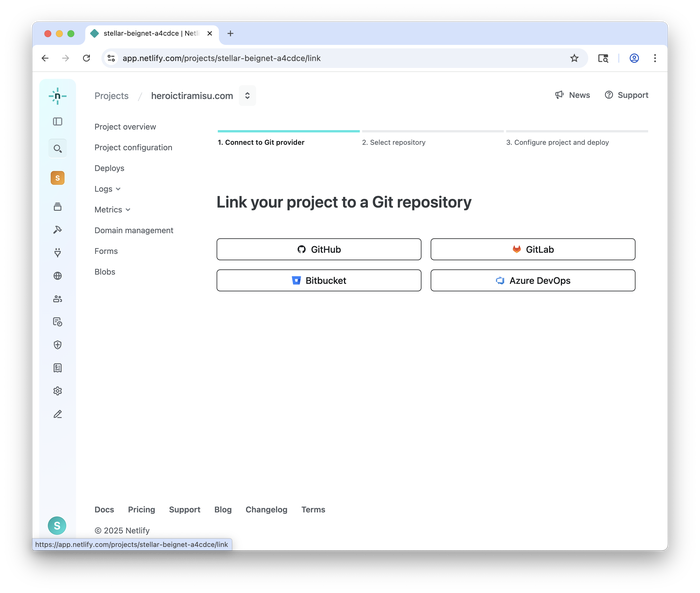Open the gear team settings icon
Viewport: 700px width, 593px height.
point(58,391)
